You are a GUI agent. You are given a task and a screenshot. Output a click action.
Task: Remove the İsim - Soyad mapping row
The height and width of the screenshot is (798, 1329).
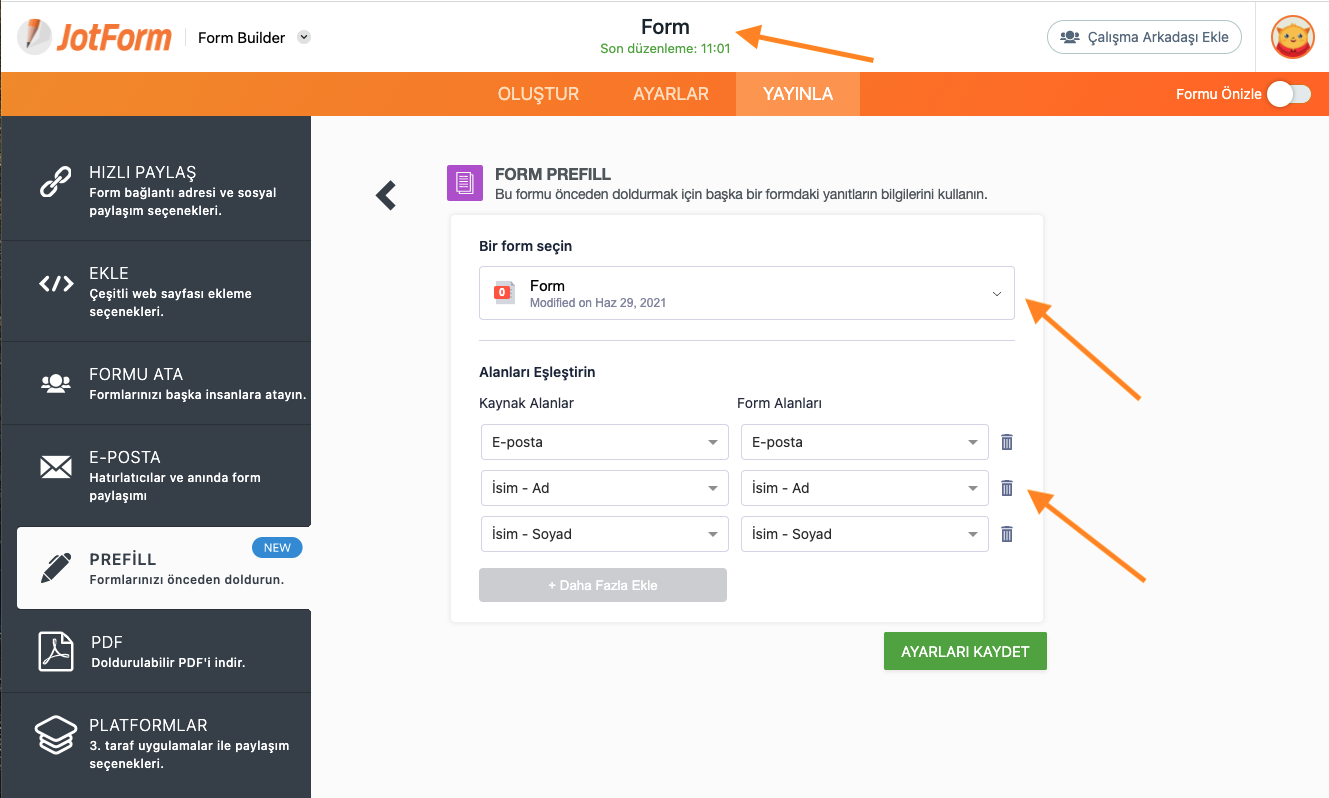click(1007, 534)
